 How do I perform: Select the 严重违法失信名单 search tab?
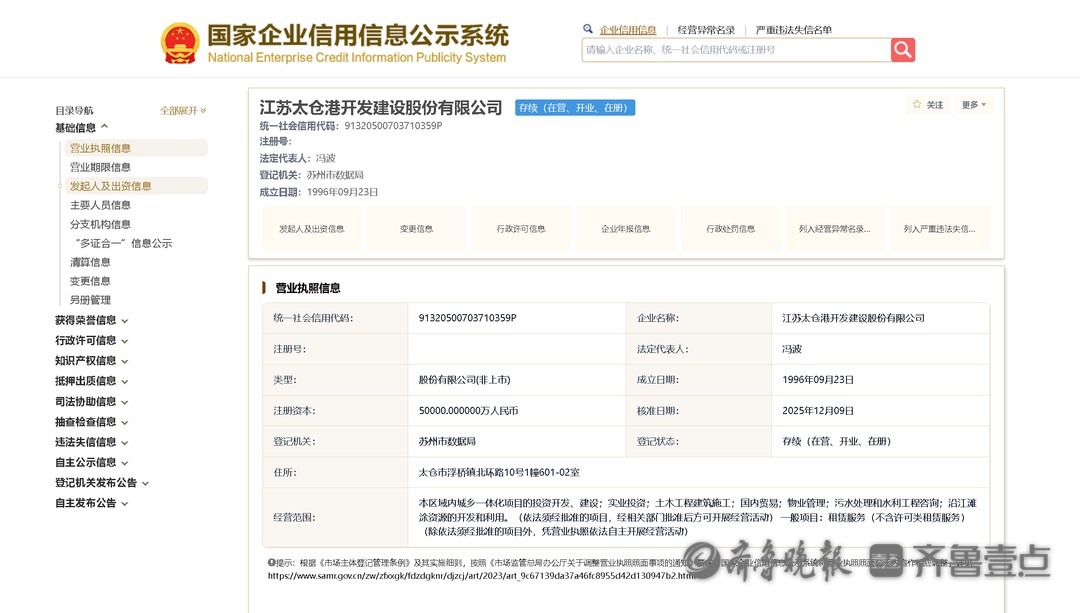click(793, 30)
